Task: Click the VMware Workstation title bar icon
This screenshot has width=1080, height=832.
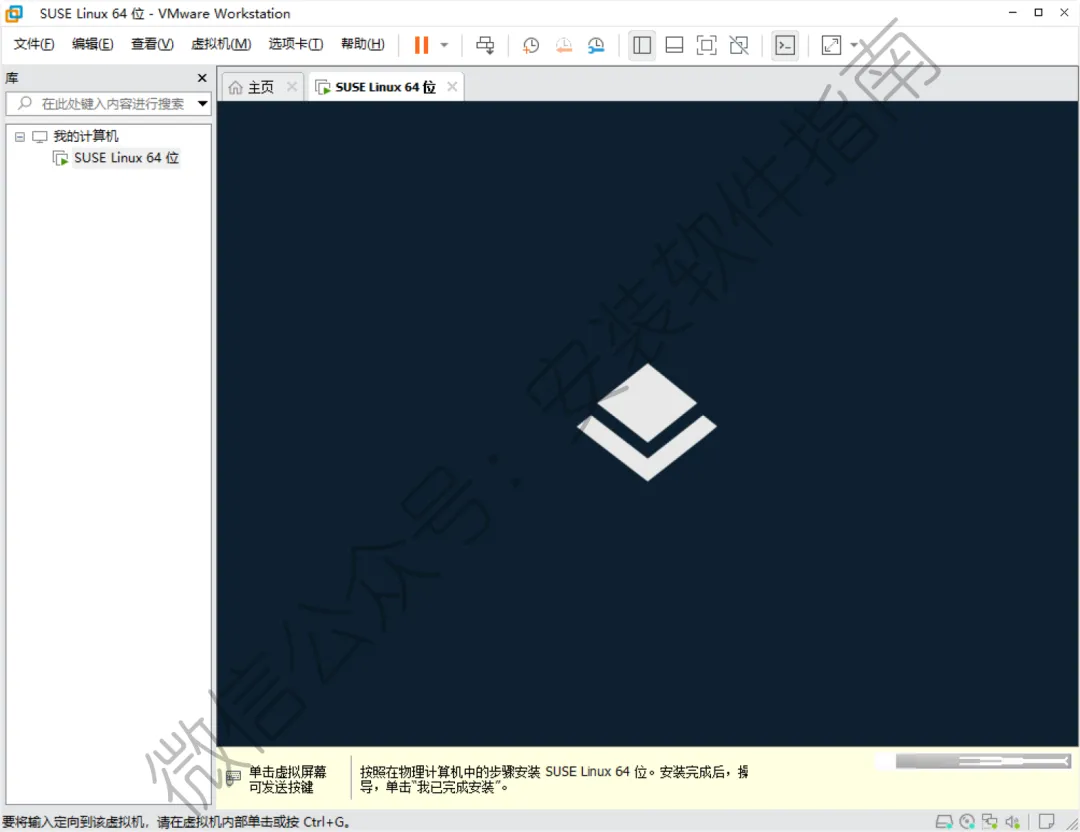Action: (x=14, y=13)
